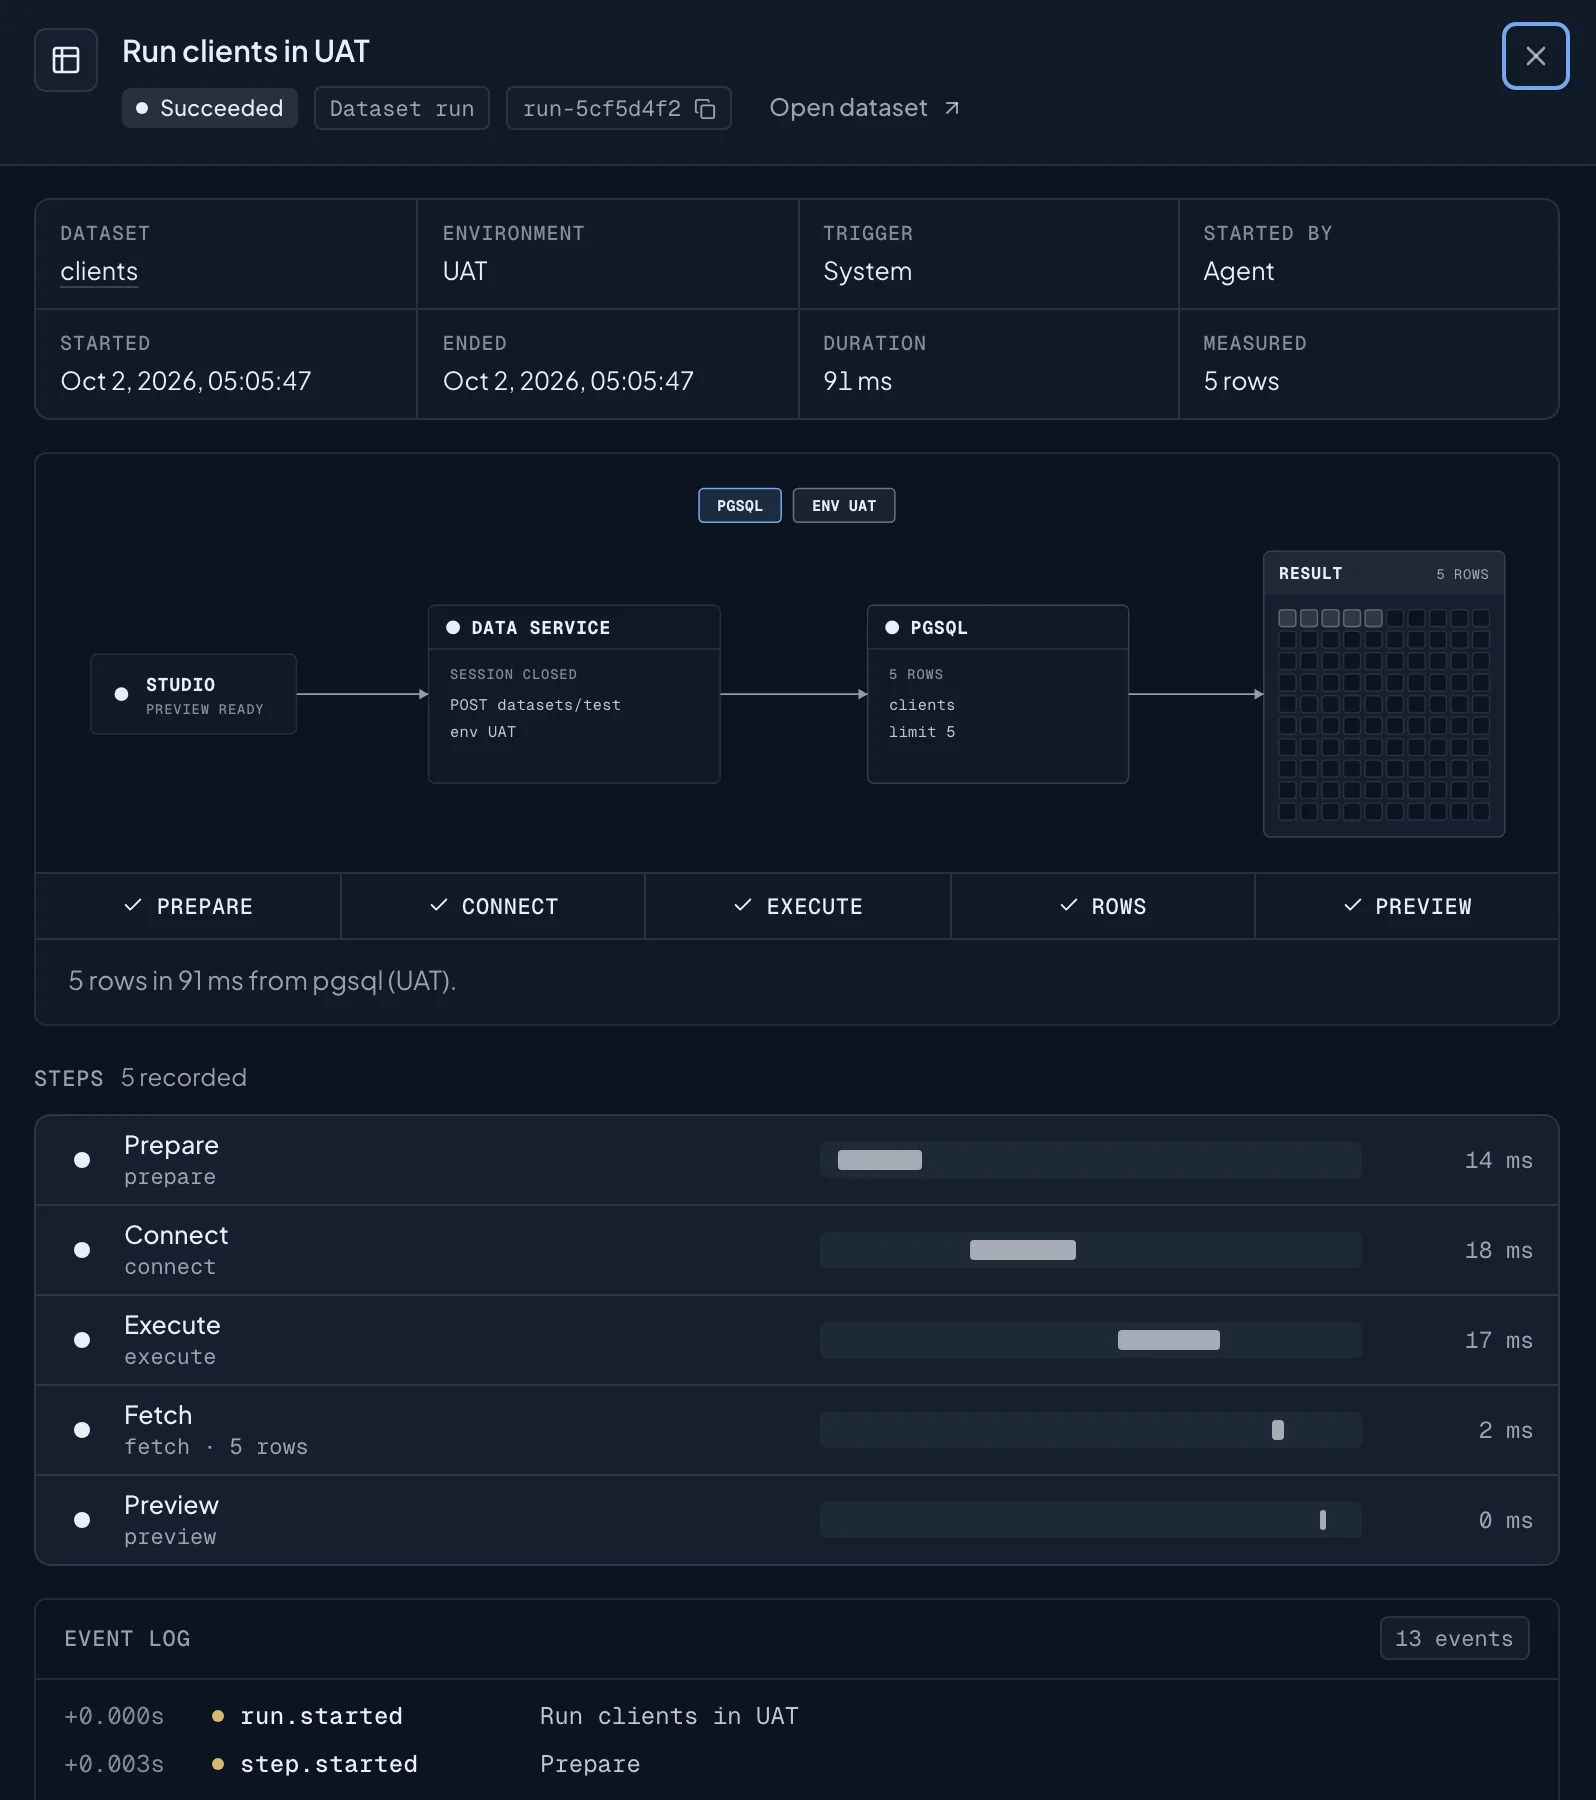Select the Data Service node

tap(574, 694)
